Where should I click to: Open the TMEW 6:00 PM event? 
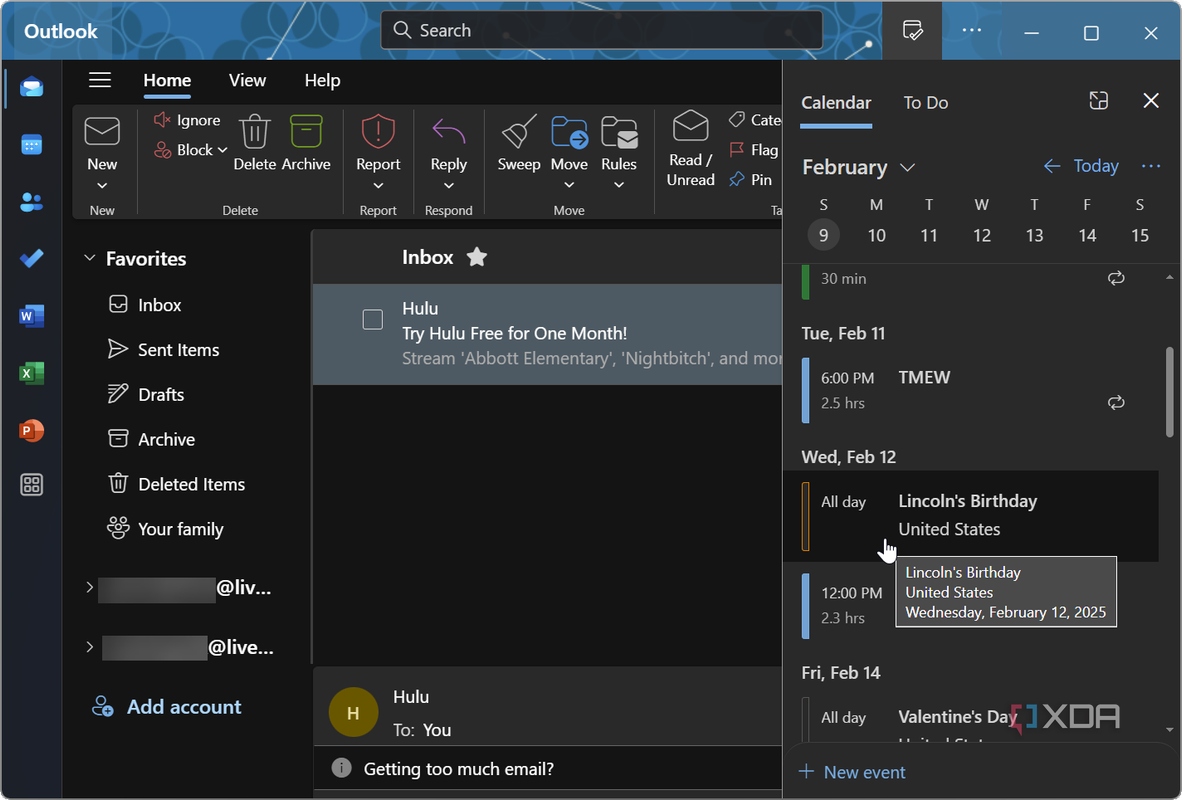(971, 390)
